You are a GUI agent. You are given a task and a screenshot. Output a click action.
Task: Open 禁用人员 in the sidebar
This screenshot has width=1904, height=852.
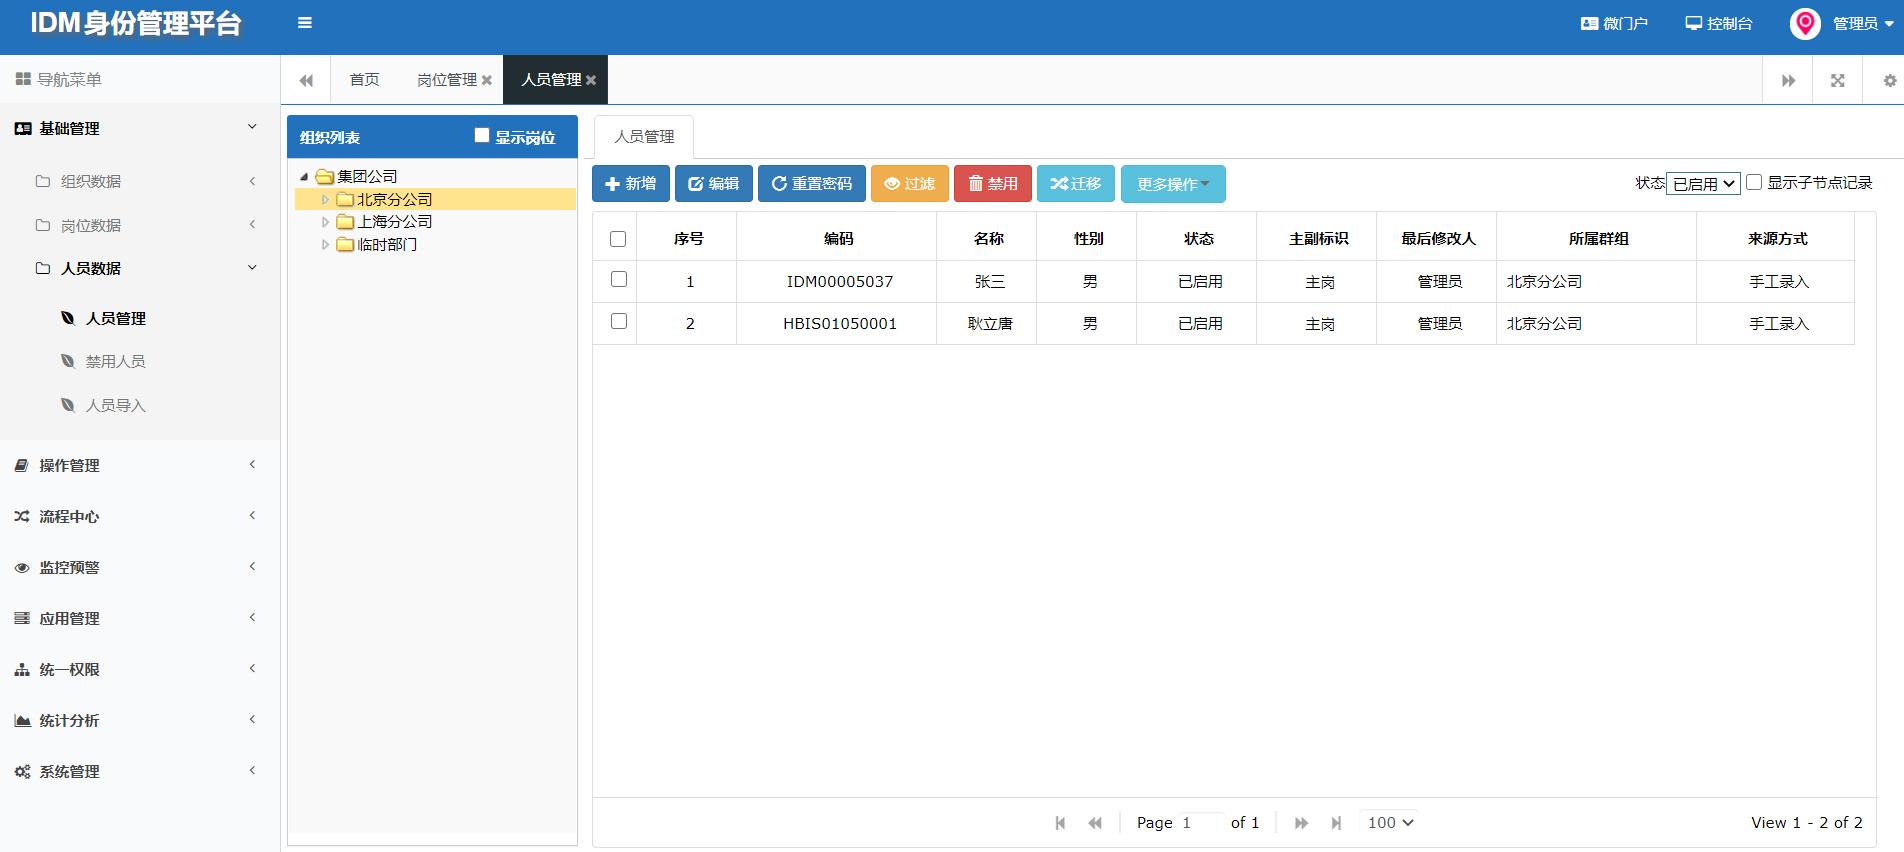point(116,361)
